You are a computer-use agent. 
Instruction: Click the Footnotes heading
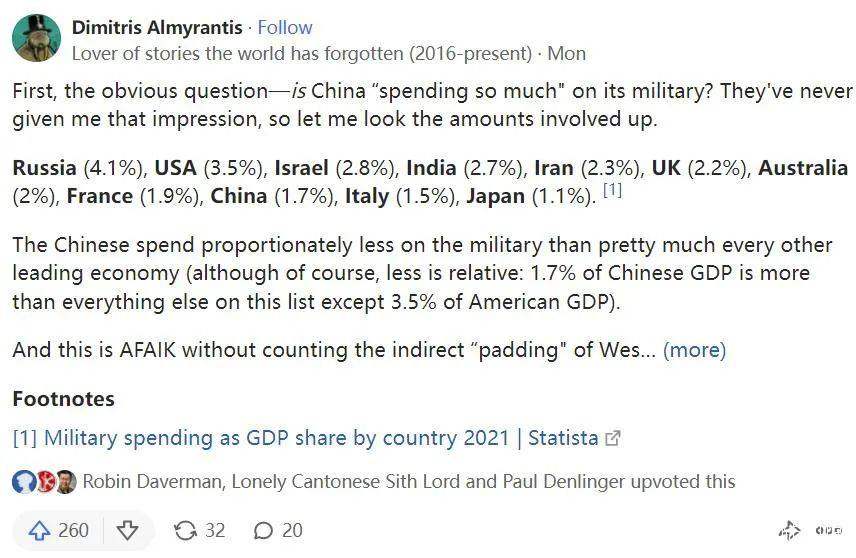click(x=63, y=399)
